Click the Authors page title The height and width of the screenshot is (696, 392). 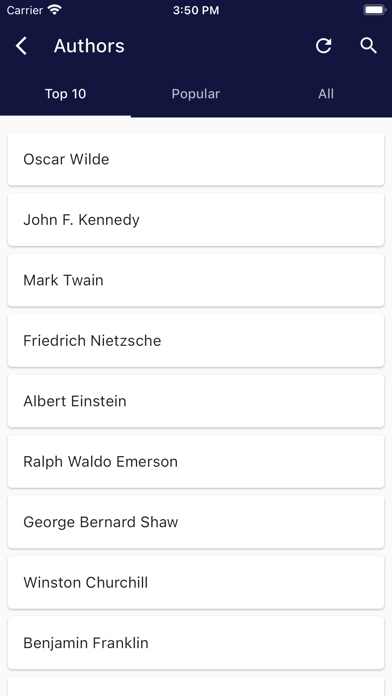tap(89, 46)
